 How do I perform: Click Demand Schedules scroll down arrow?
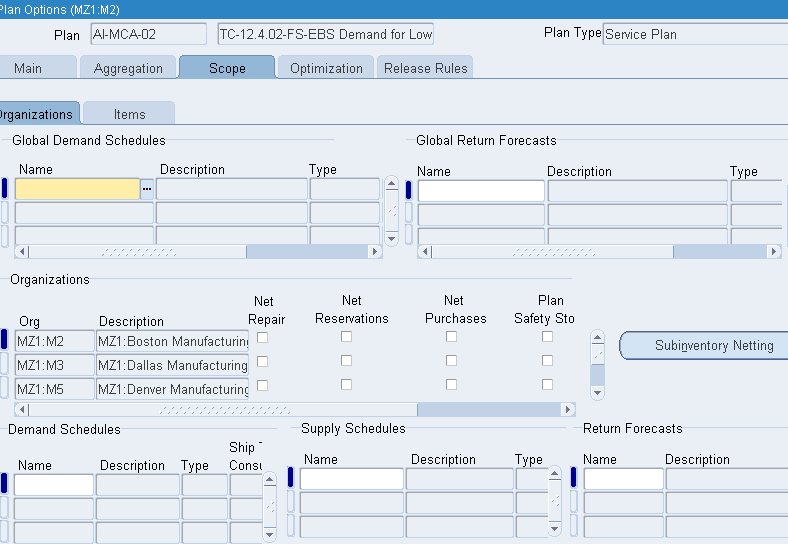coord(269,534)
